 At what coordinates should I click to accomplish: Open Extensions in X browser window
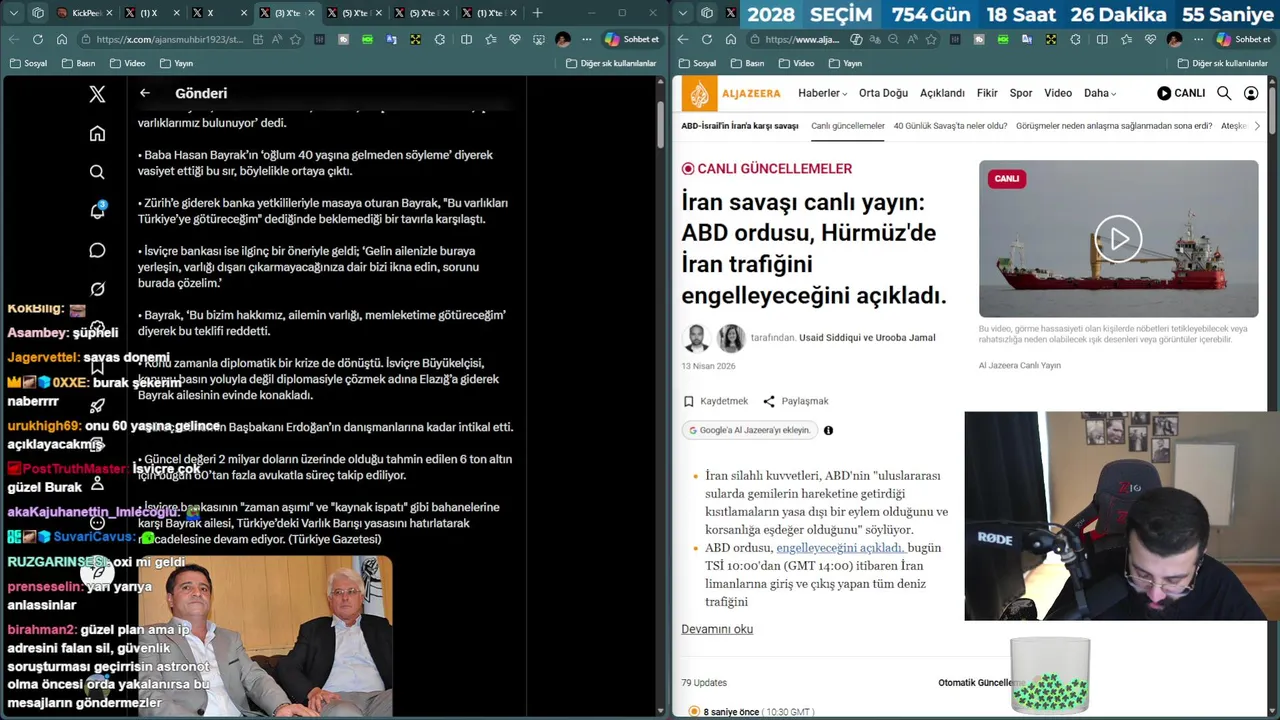pos(440,39)
